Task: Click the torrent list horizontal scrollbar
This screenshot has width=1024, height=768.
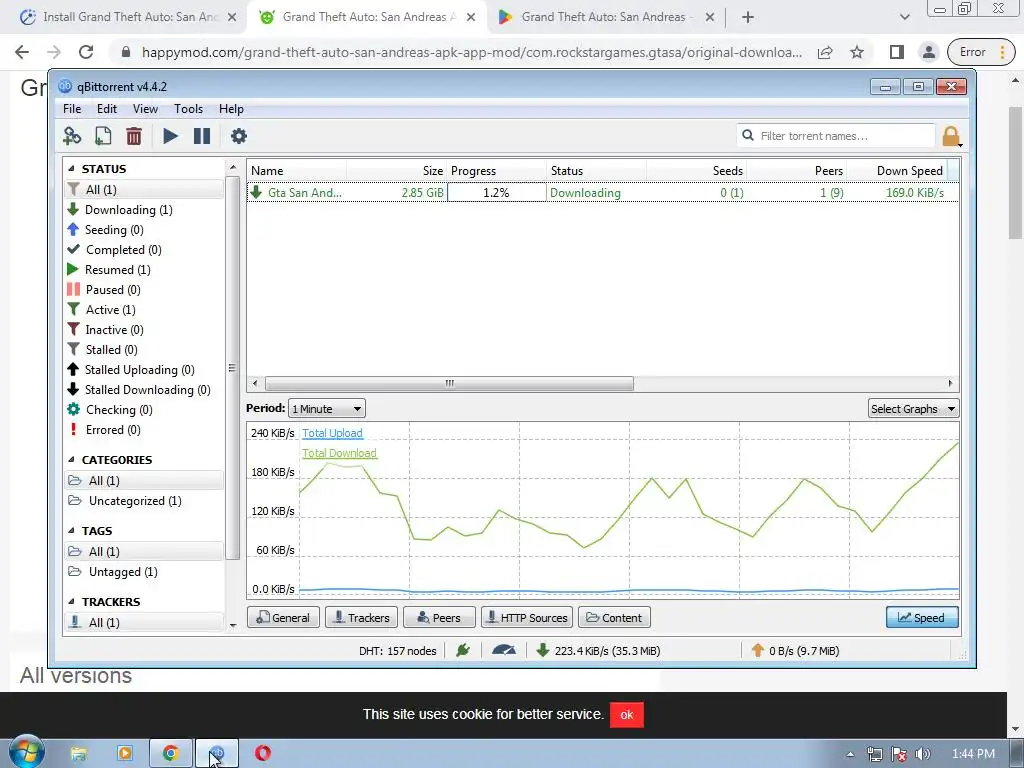Action: [449, 383]
